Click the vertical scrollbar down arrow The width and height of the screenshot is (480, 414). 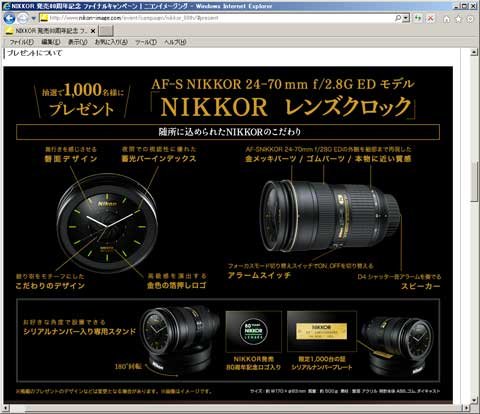(474, 400)
